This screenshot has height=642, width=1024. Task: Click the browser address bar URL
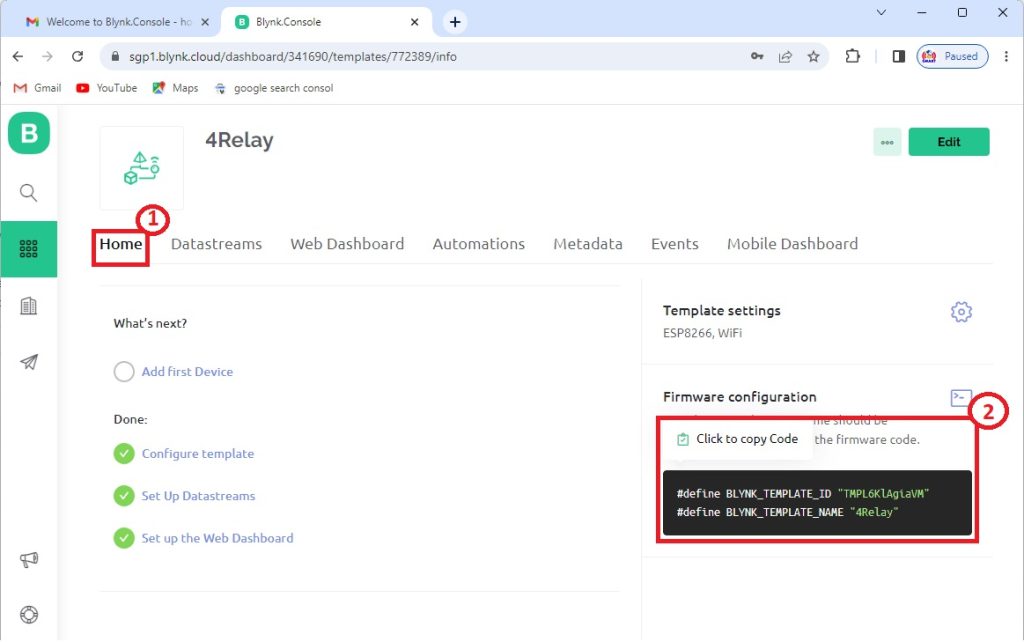[400, 57]
